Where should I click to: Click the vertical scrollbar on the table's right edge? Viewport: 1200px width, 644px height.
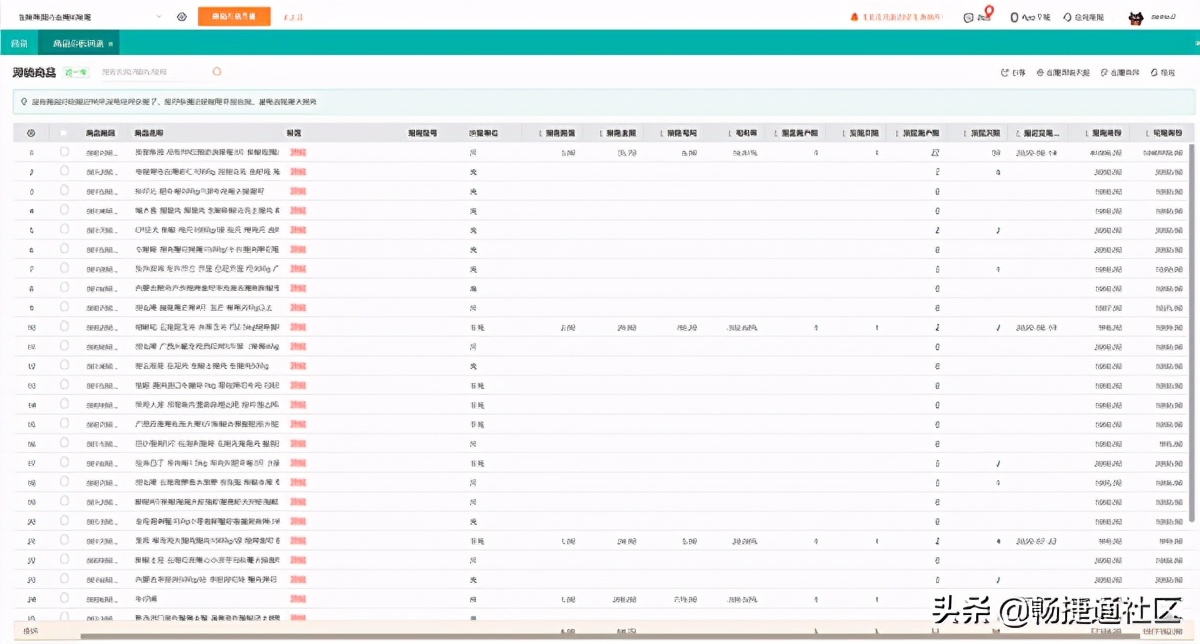(1190, 330)
